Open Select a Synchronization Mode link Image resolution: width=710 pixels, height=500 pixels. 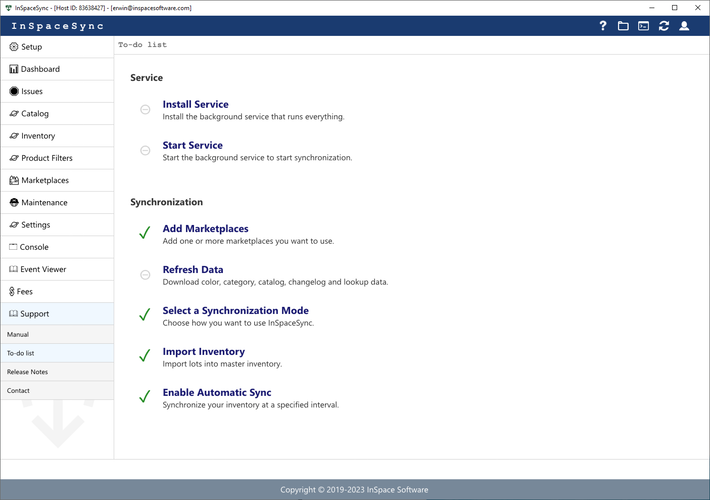tap(235, 311)
